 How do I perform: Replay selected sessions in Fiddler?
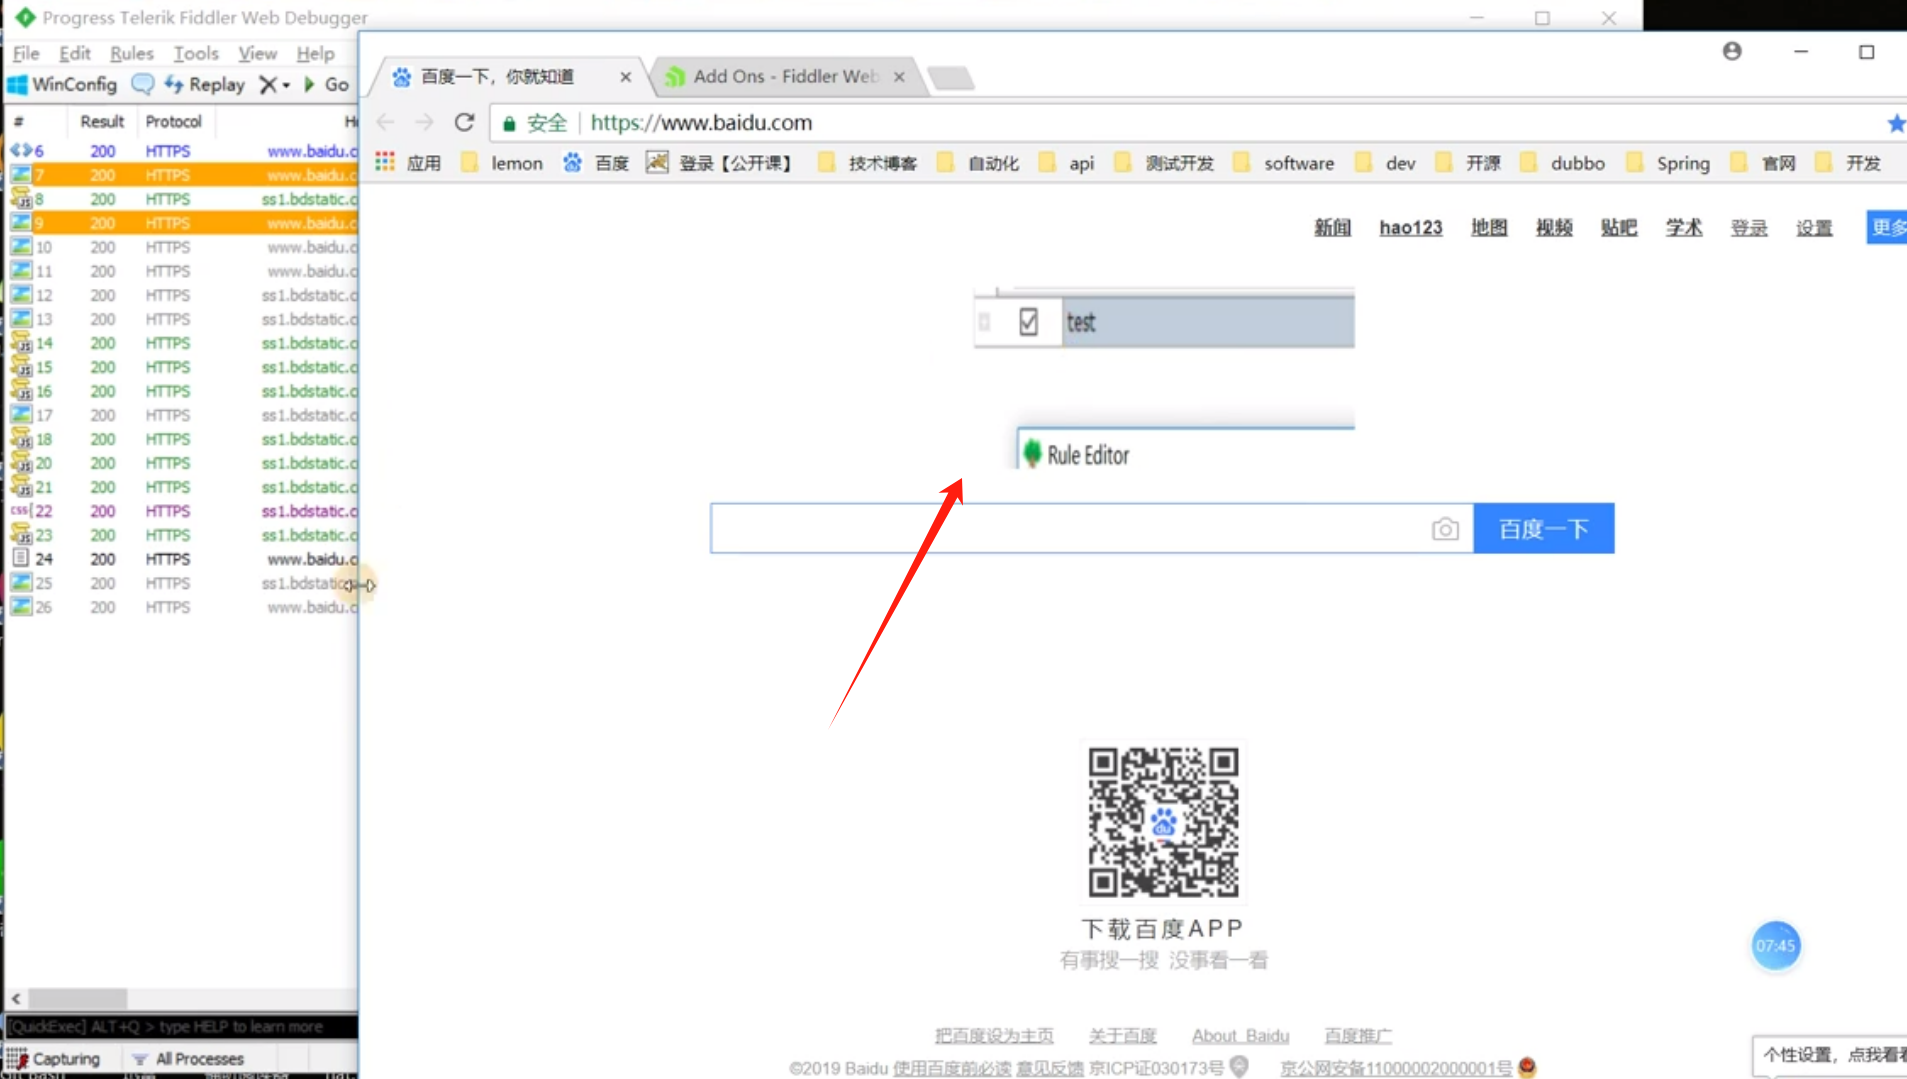click(205, 85)
